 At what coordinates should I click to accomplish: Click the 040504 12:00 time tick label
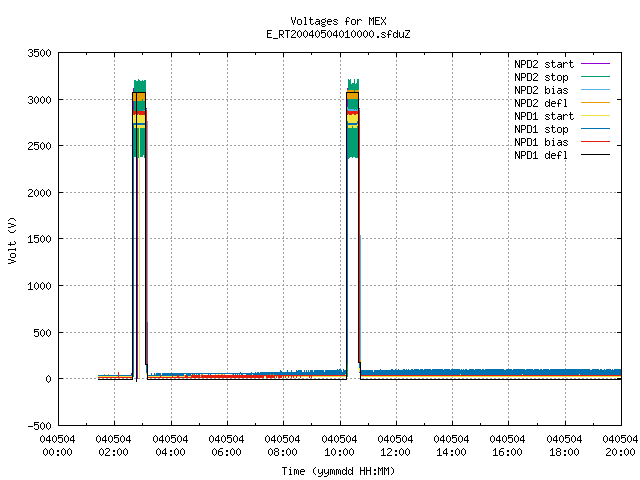(395, 446)
